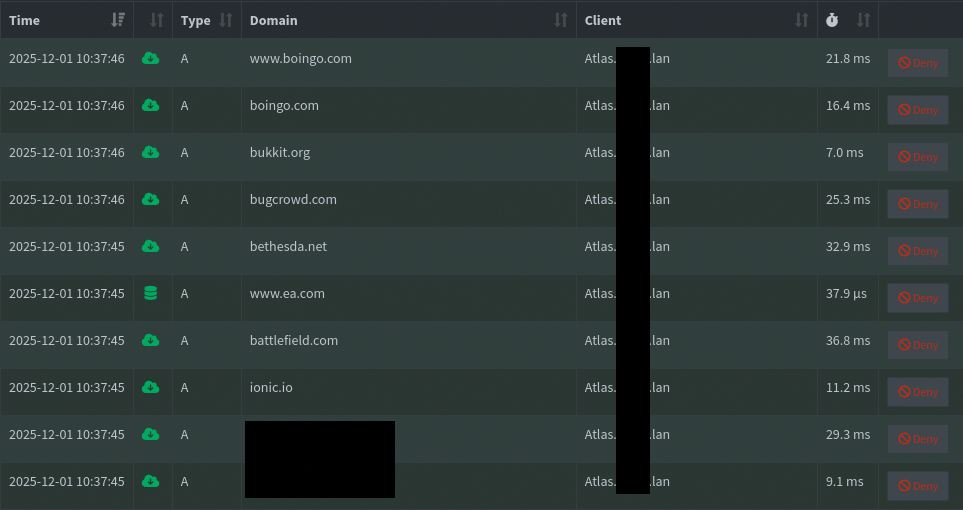Click the cloud status icon for ionic.io
Viewport: 963px width, 510px height.
pos(150,388)
